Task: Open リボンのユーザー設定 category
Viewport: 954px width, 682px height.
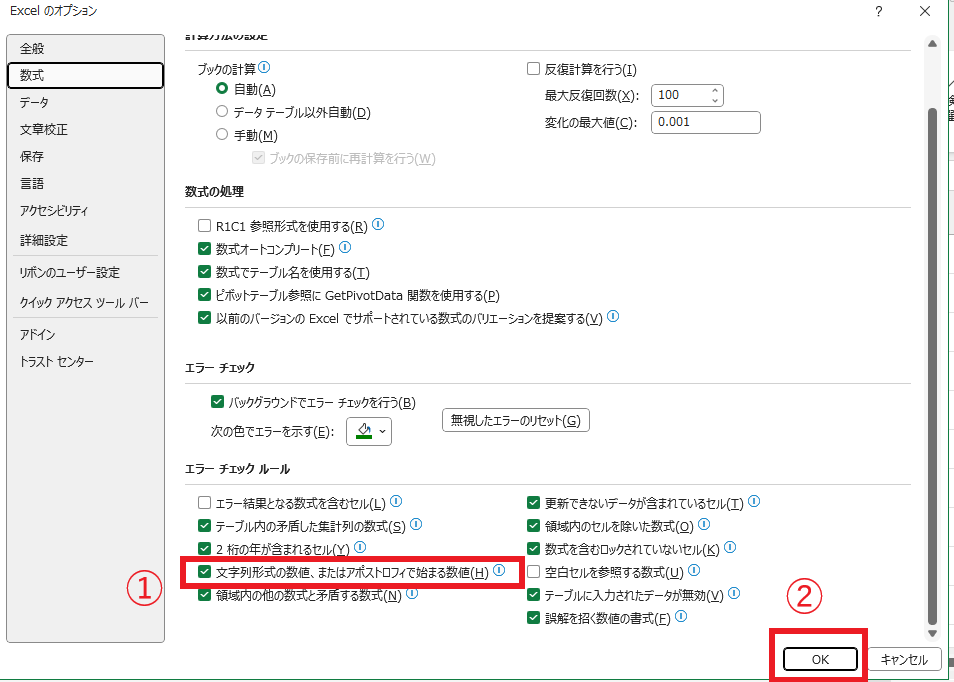Action: 85,273
